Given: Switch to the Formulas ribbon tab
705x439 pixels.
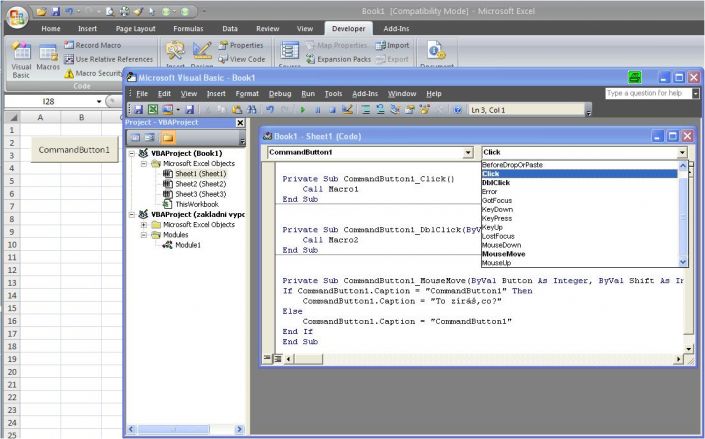Looking at the screenshot, I should point(188,28).
